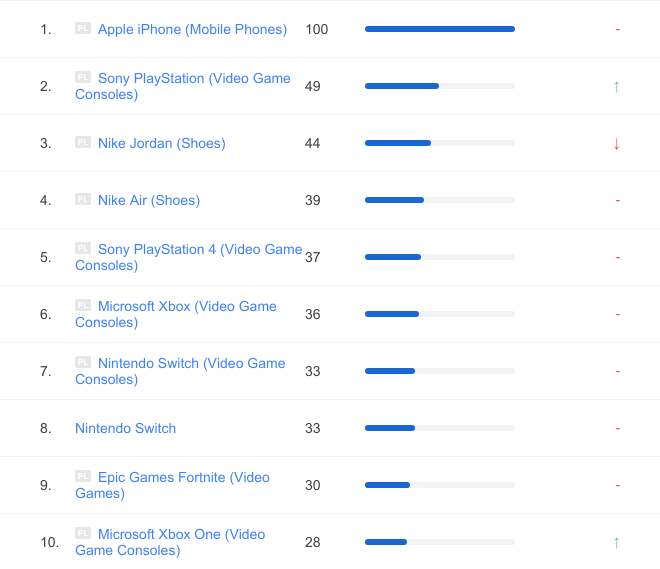
Task: Click the red down arrow for Nike Jordan
Action: coord(617,143)
